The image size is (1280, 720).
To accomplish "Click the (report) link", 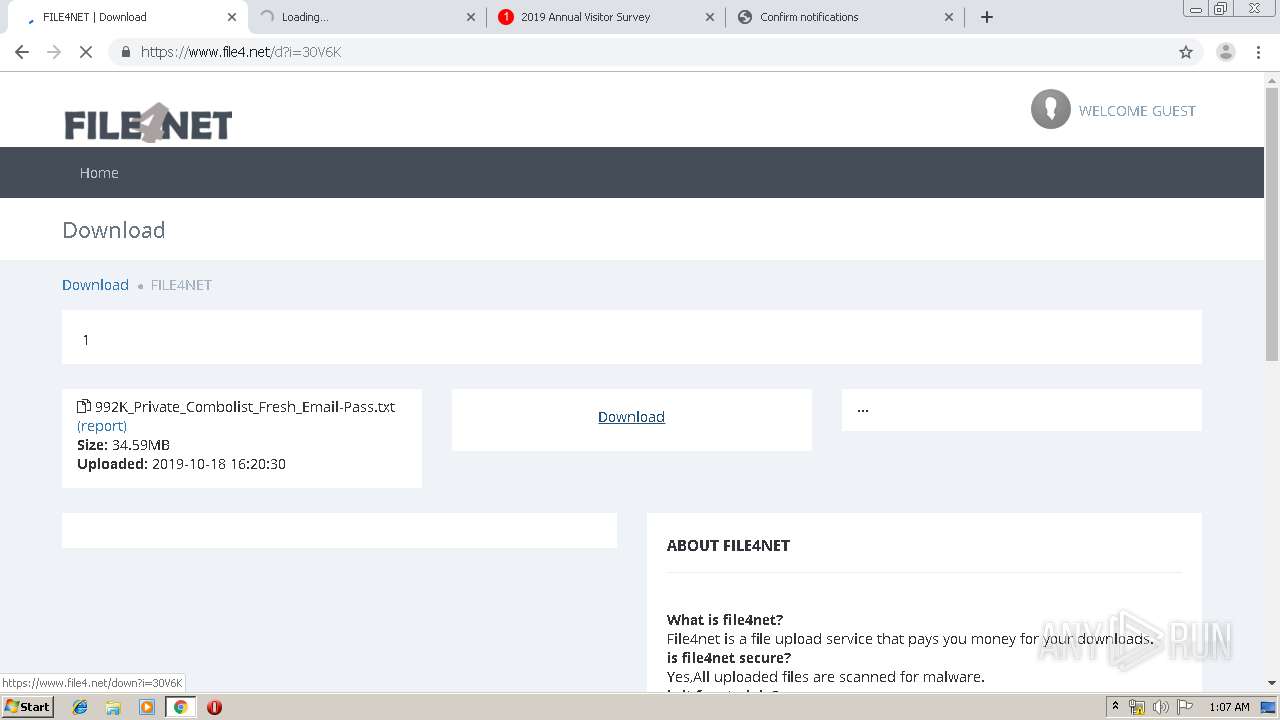I will (102, 426).
